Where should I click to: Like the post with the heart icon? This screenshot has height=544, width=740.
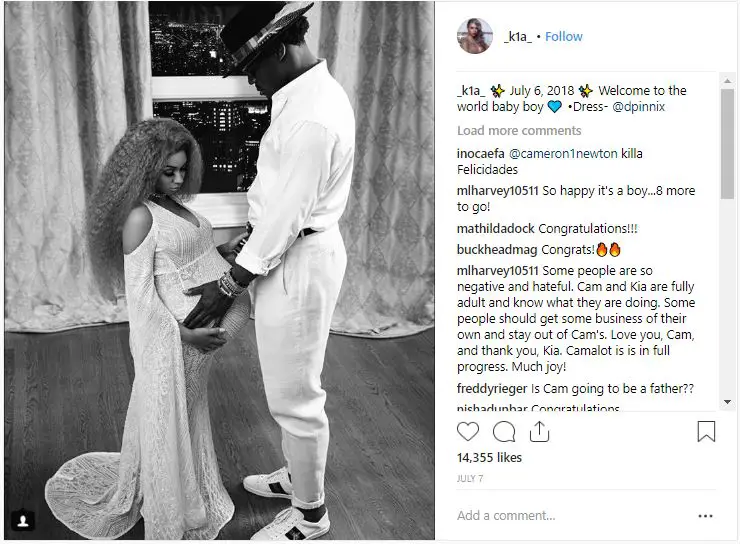pyautogui.click(x=468, y=431)
